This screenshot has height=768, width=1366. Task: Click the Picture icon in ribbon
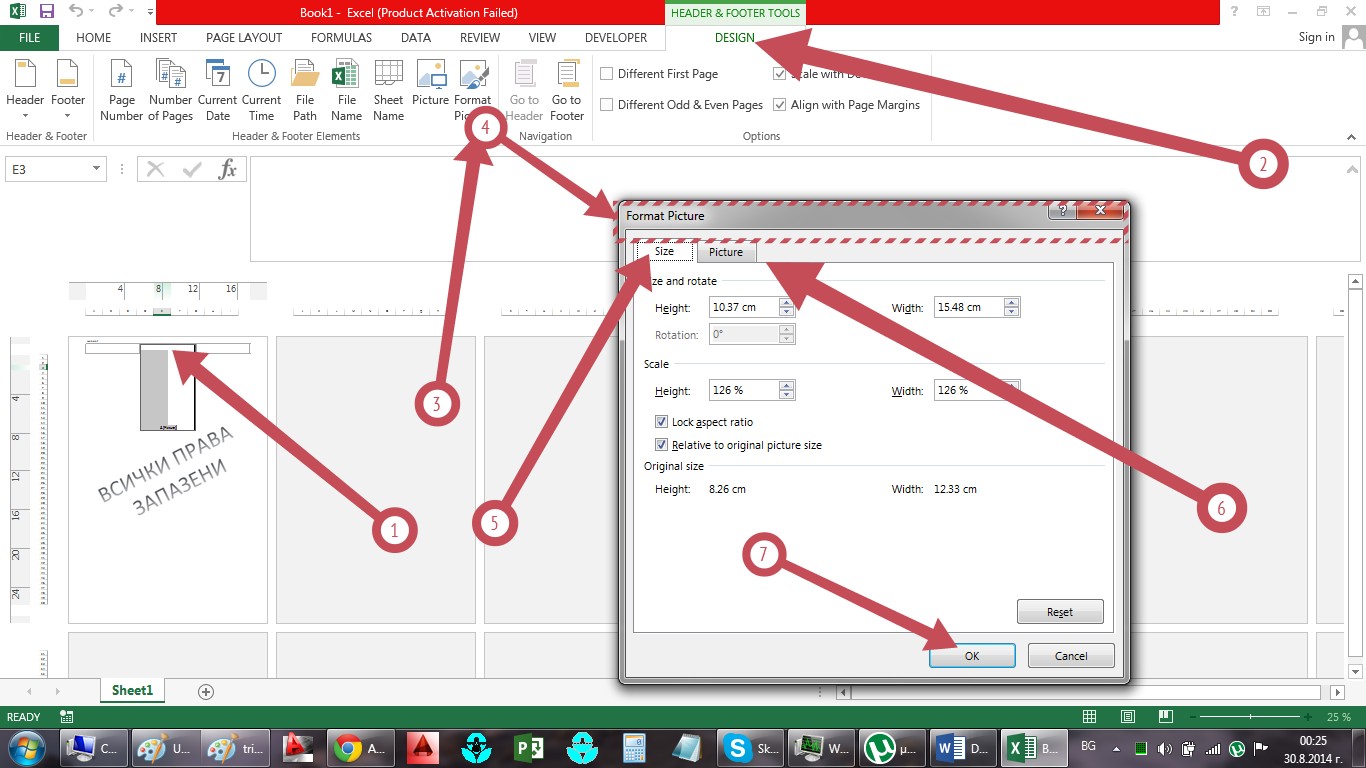coord(430,84)
